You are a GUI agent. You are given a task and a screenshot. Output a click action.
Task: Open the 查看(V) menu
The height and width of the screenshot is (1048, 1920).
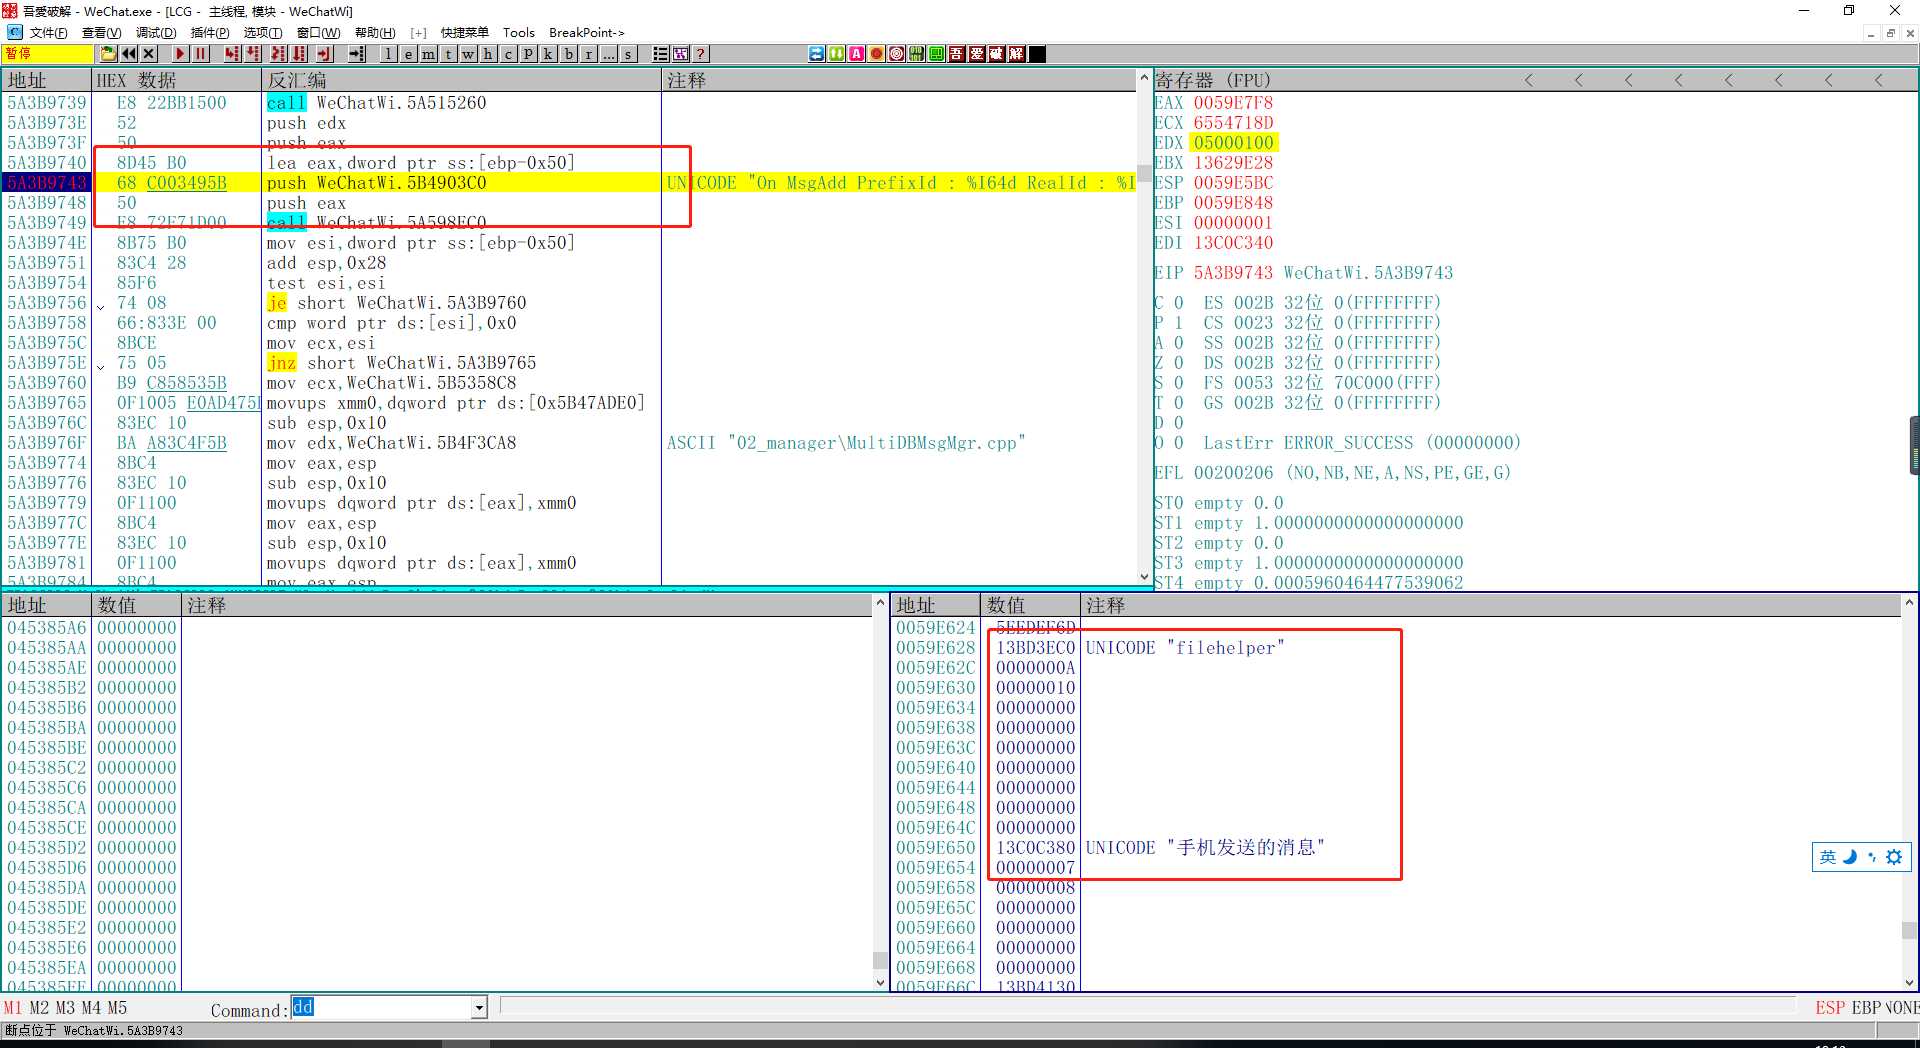coord(102,33)
